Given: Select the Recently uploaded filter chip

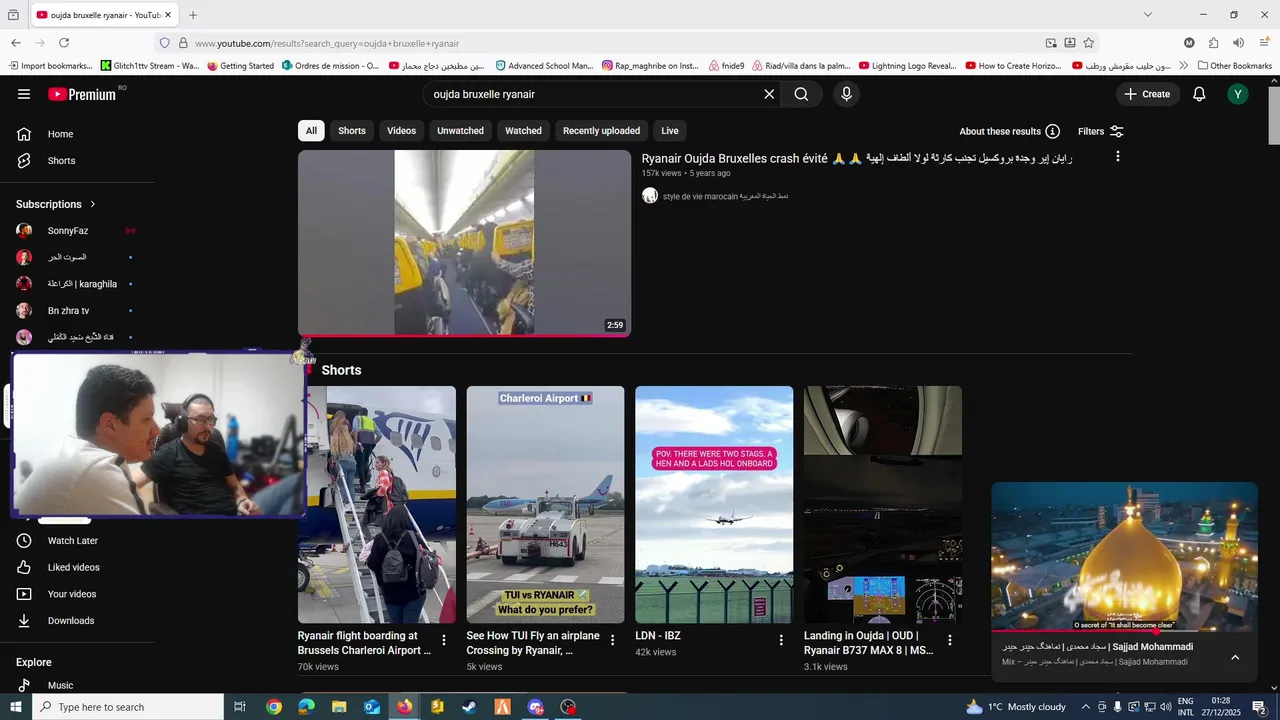Looking at the screenshot, I should tap(601, 131).
